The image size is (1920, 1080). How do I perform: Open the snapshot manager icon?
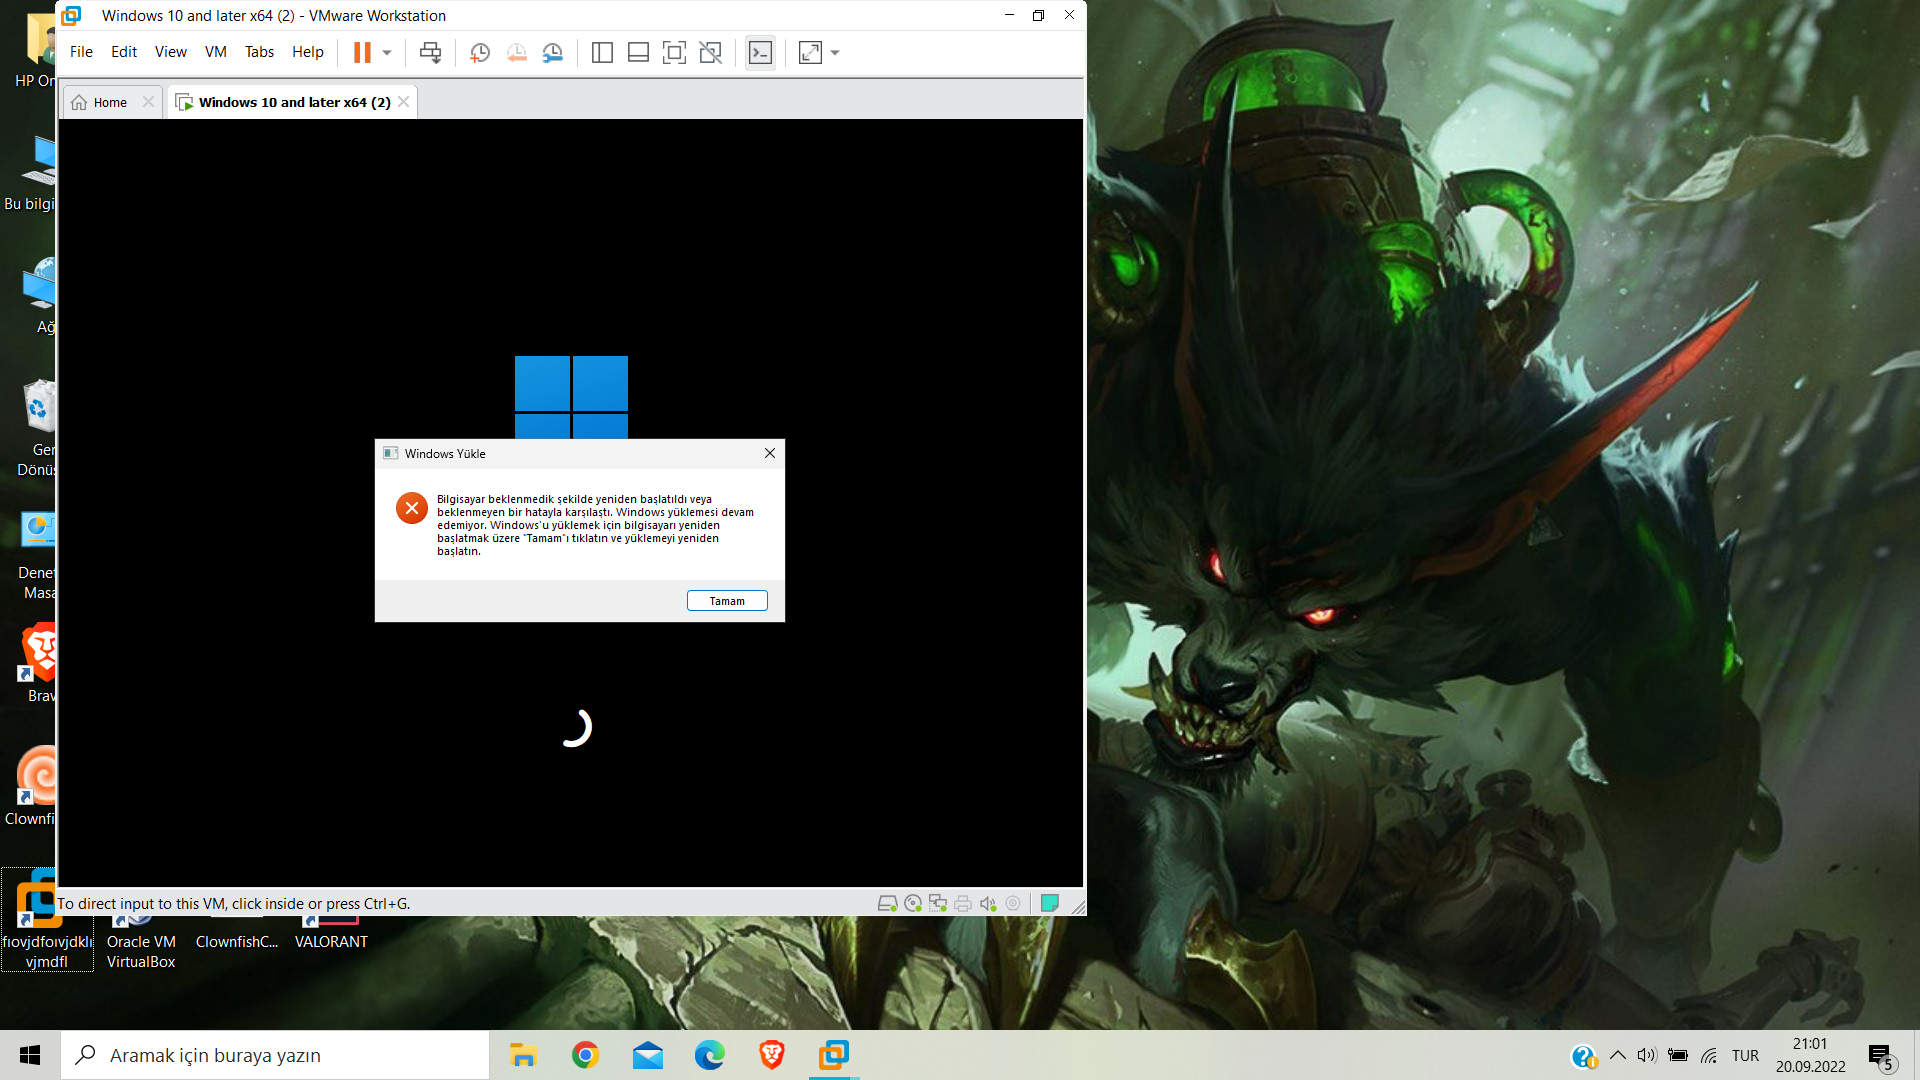[x=552, y=52]
